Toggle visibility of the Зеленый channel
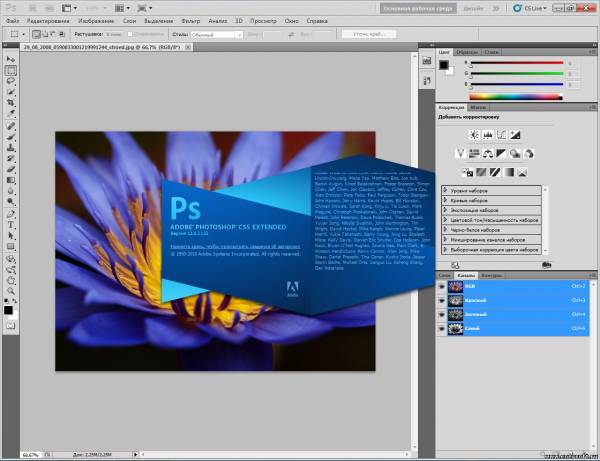The image size is (600, 461). pos(442,314)
